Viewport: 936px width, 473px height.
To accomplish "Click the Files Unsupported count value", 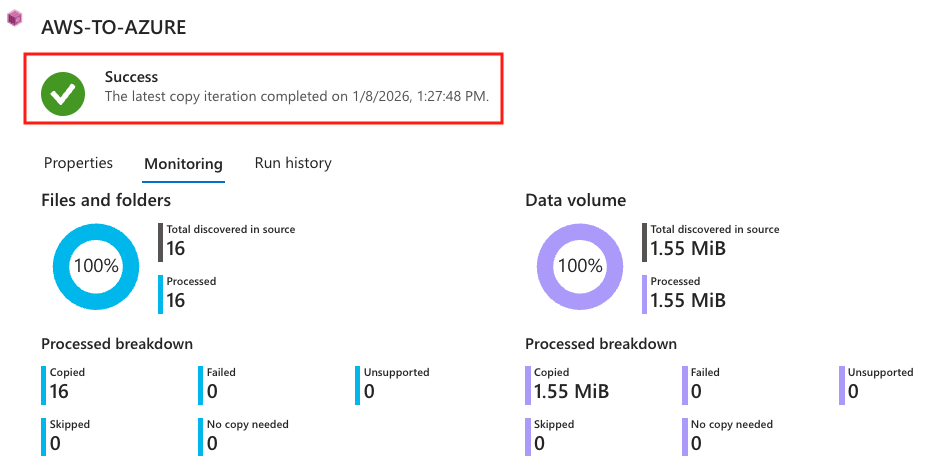I will point(369,391).
